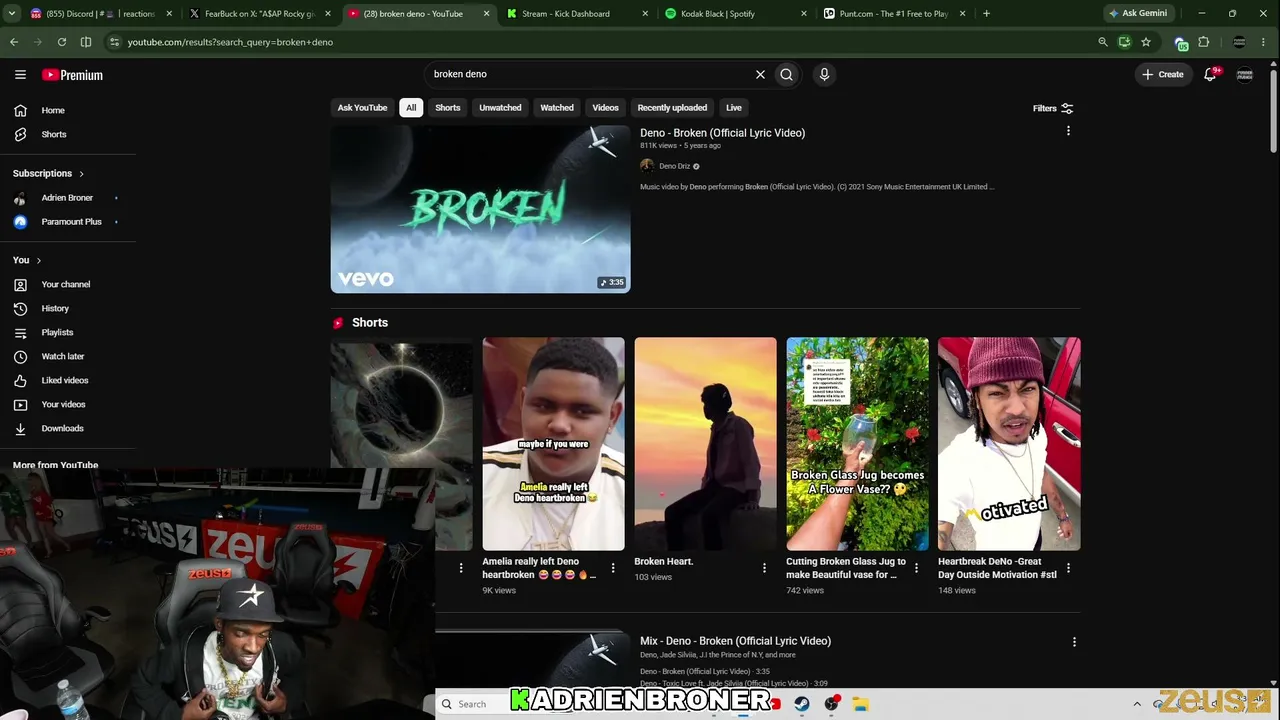Go to YouTube Premium home logo
This screenshot has width=1280, height=720.
pos(72,75)
